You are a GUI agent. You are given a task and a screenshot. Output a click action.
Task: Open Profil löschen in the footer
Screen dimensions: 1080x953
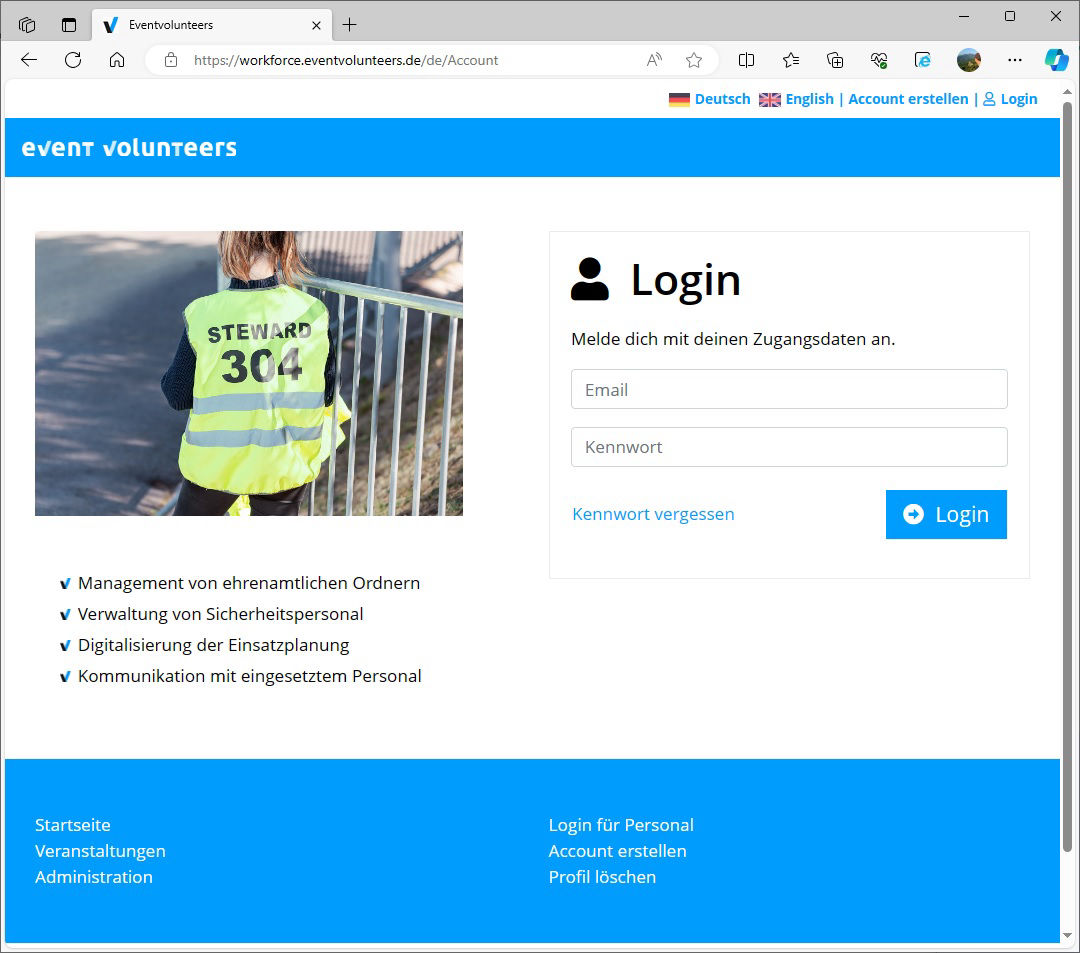click(602, 877)
